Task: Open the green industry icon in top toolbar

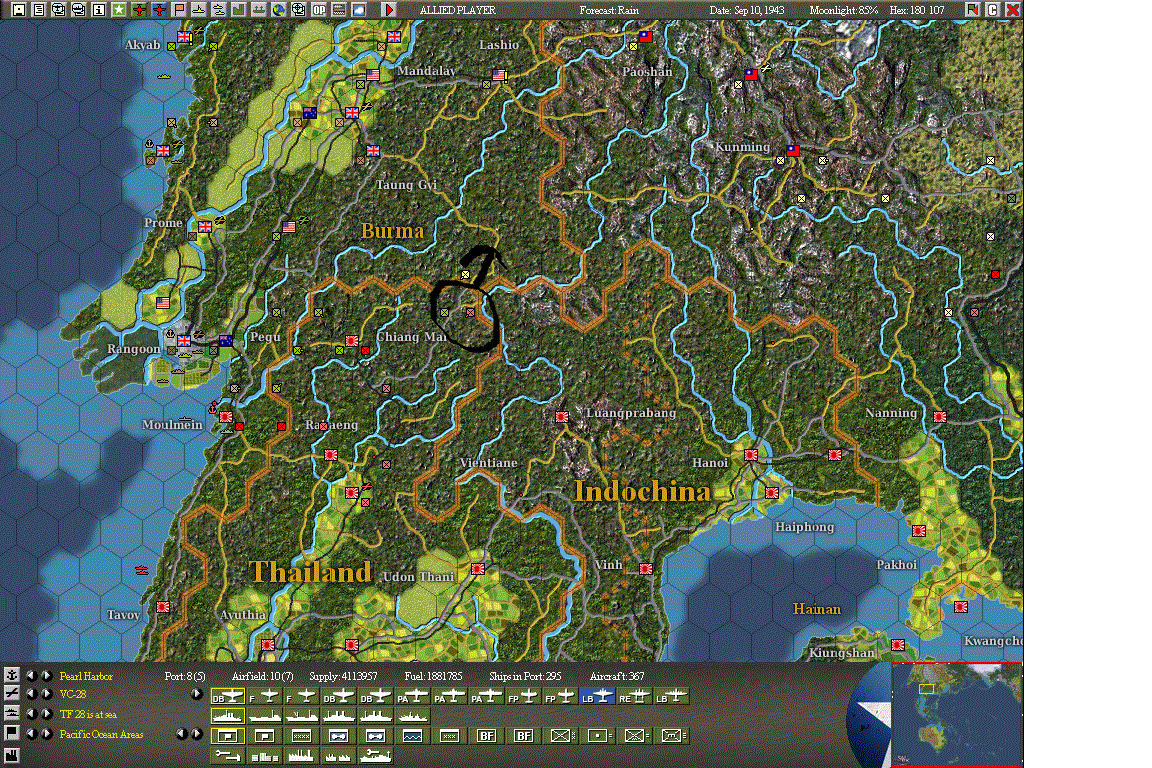Action: click(x=239, y=10)
